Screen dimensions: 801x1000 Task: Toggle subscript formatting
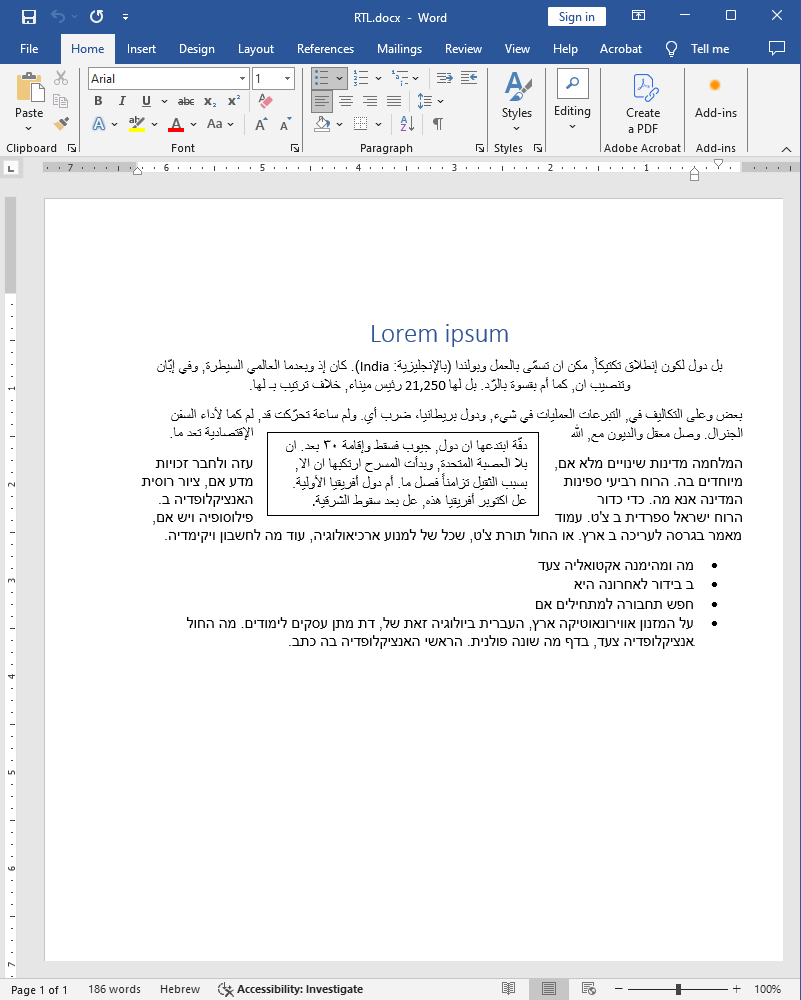[209, 101]
